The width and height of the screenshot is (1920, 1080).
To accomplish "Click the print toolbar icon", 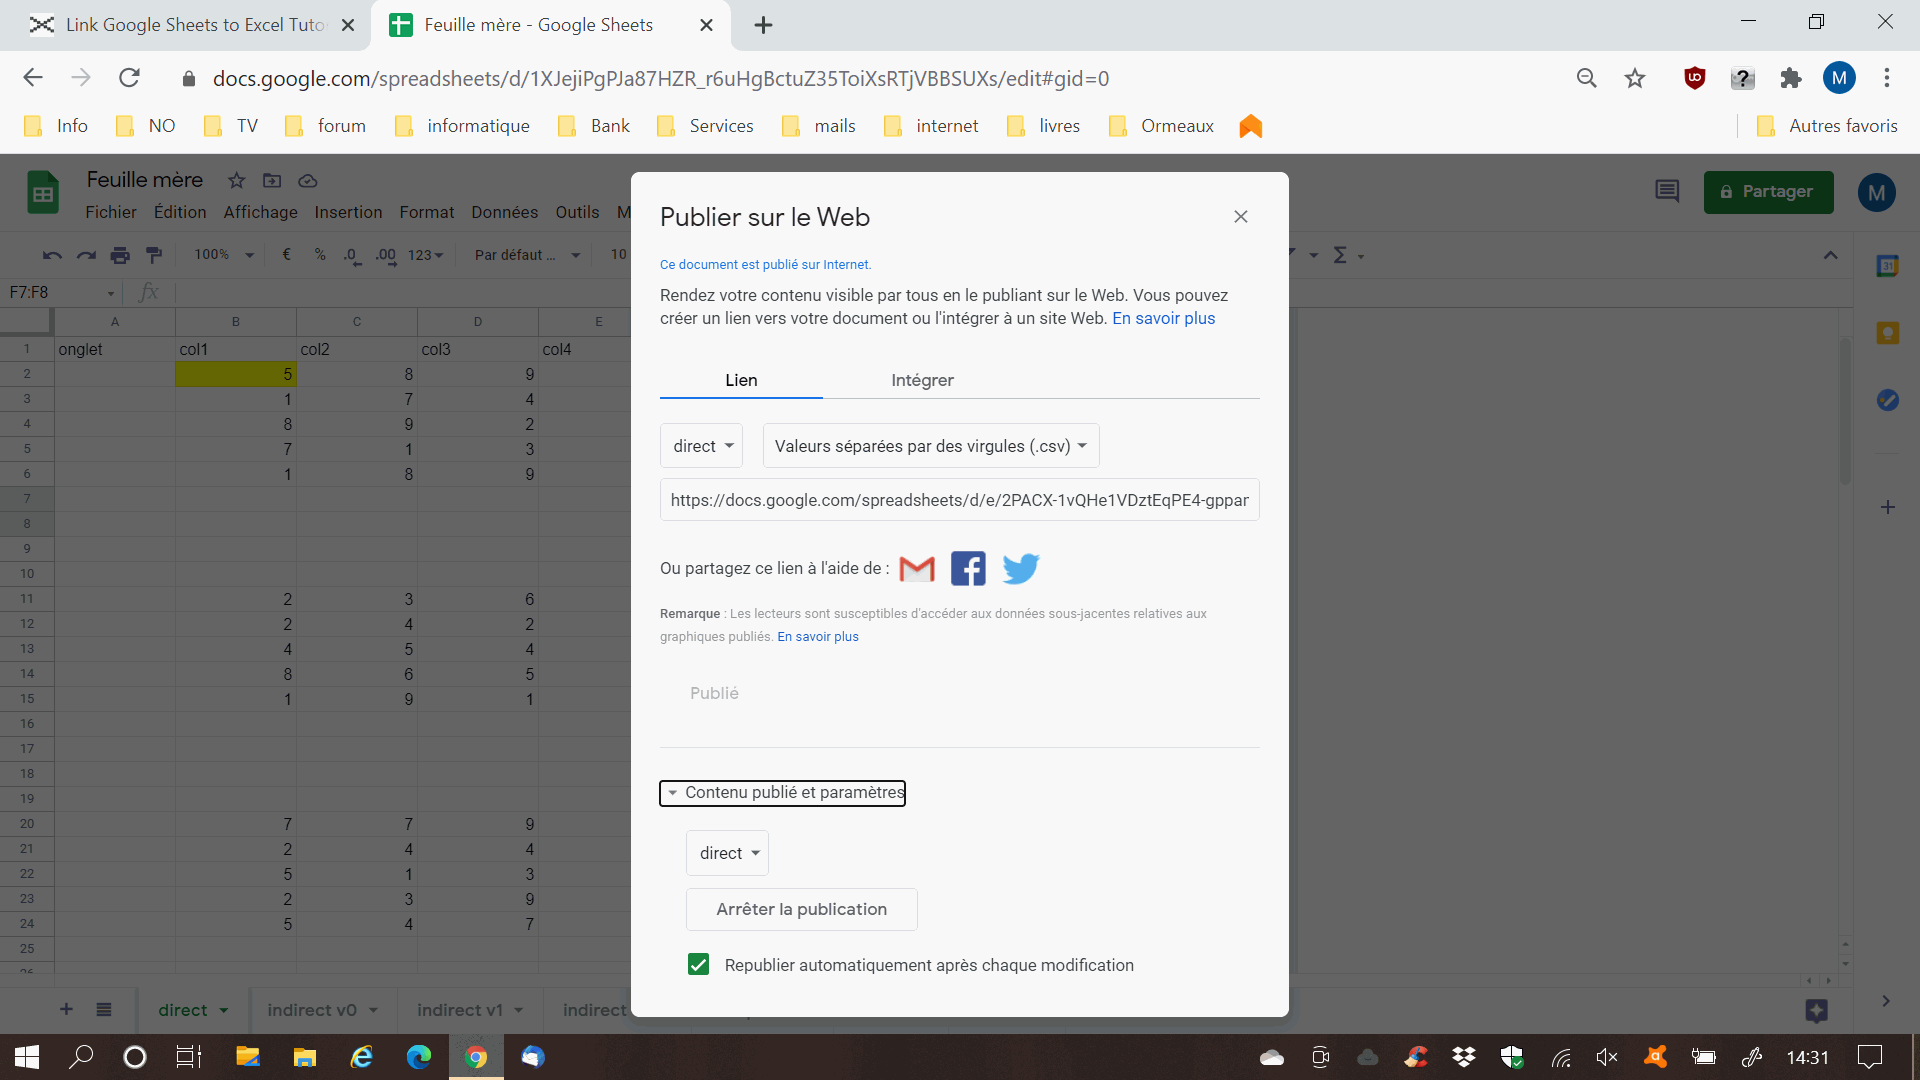I will [120, 255].
